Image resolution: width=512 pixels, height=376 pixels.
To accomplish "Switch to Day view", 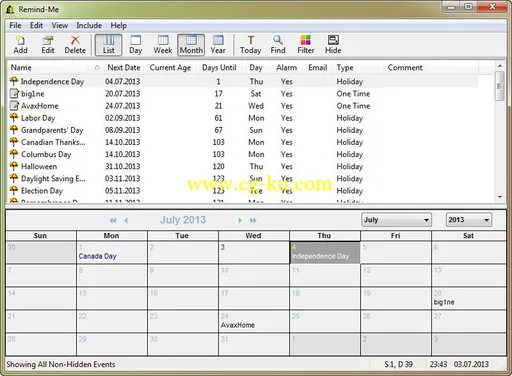I will coord(135,45).
